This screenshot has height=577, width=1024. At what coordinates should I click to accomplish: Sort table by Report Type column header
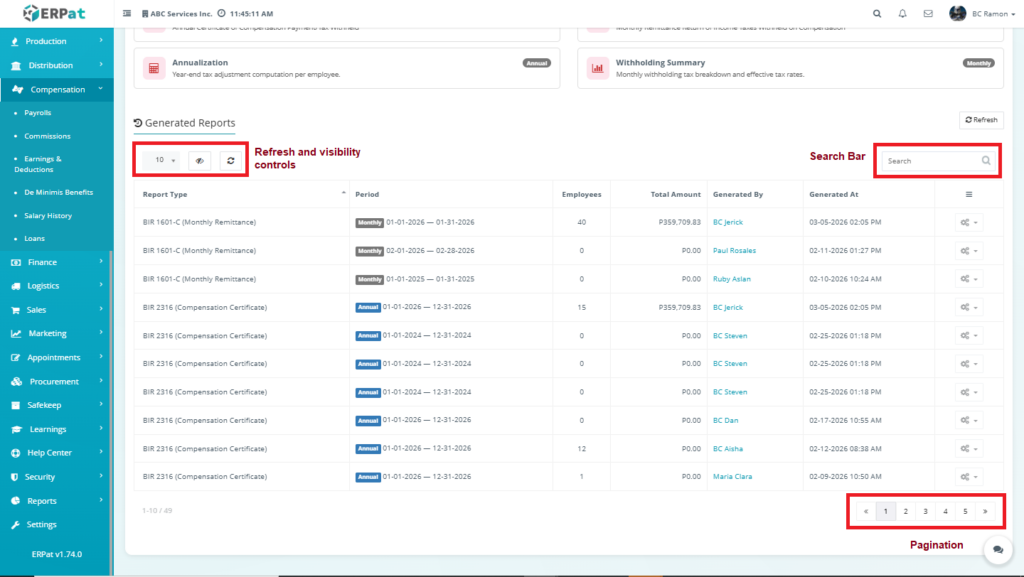click(165, 194)
